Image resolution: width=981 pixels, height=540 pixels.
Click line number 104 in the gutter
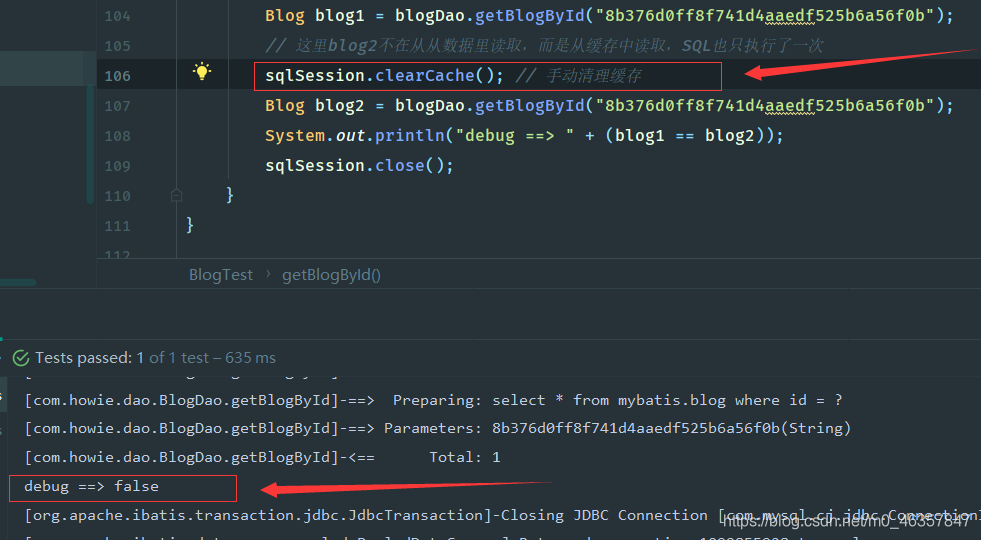118,16
